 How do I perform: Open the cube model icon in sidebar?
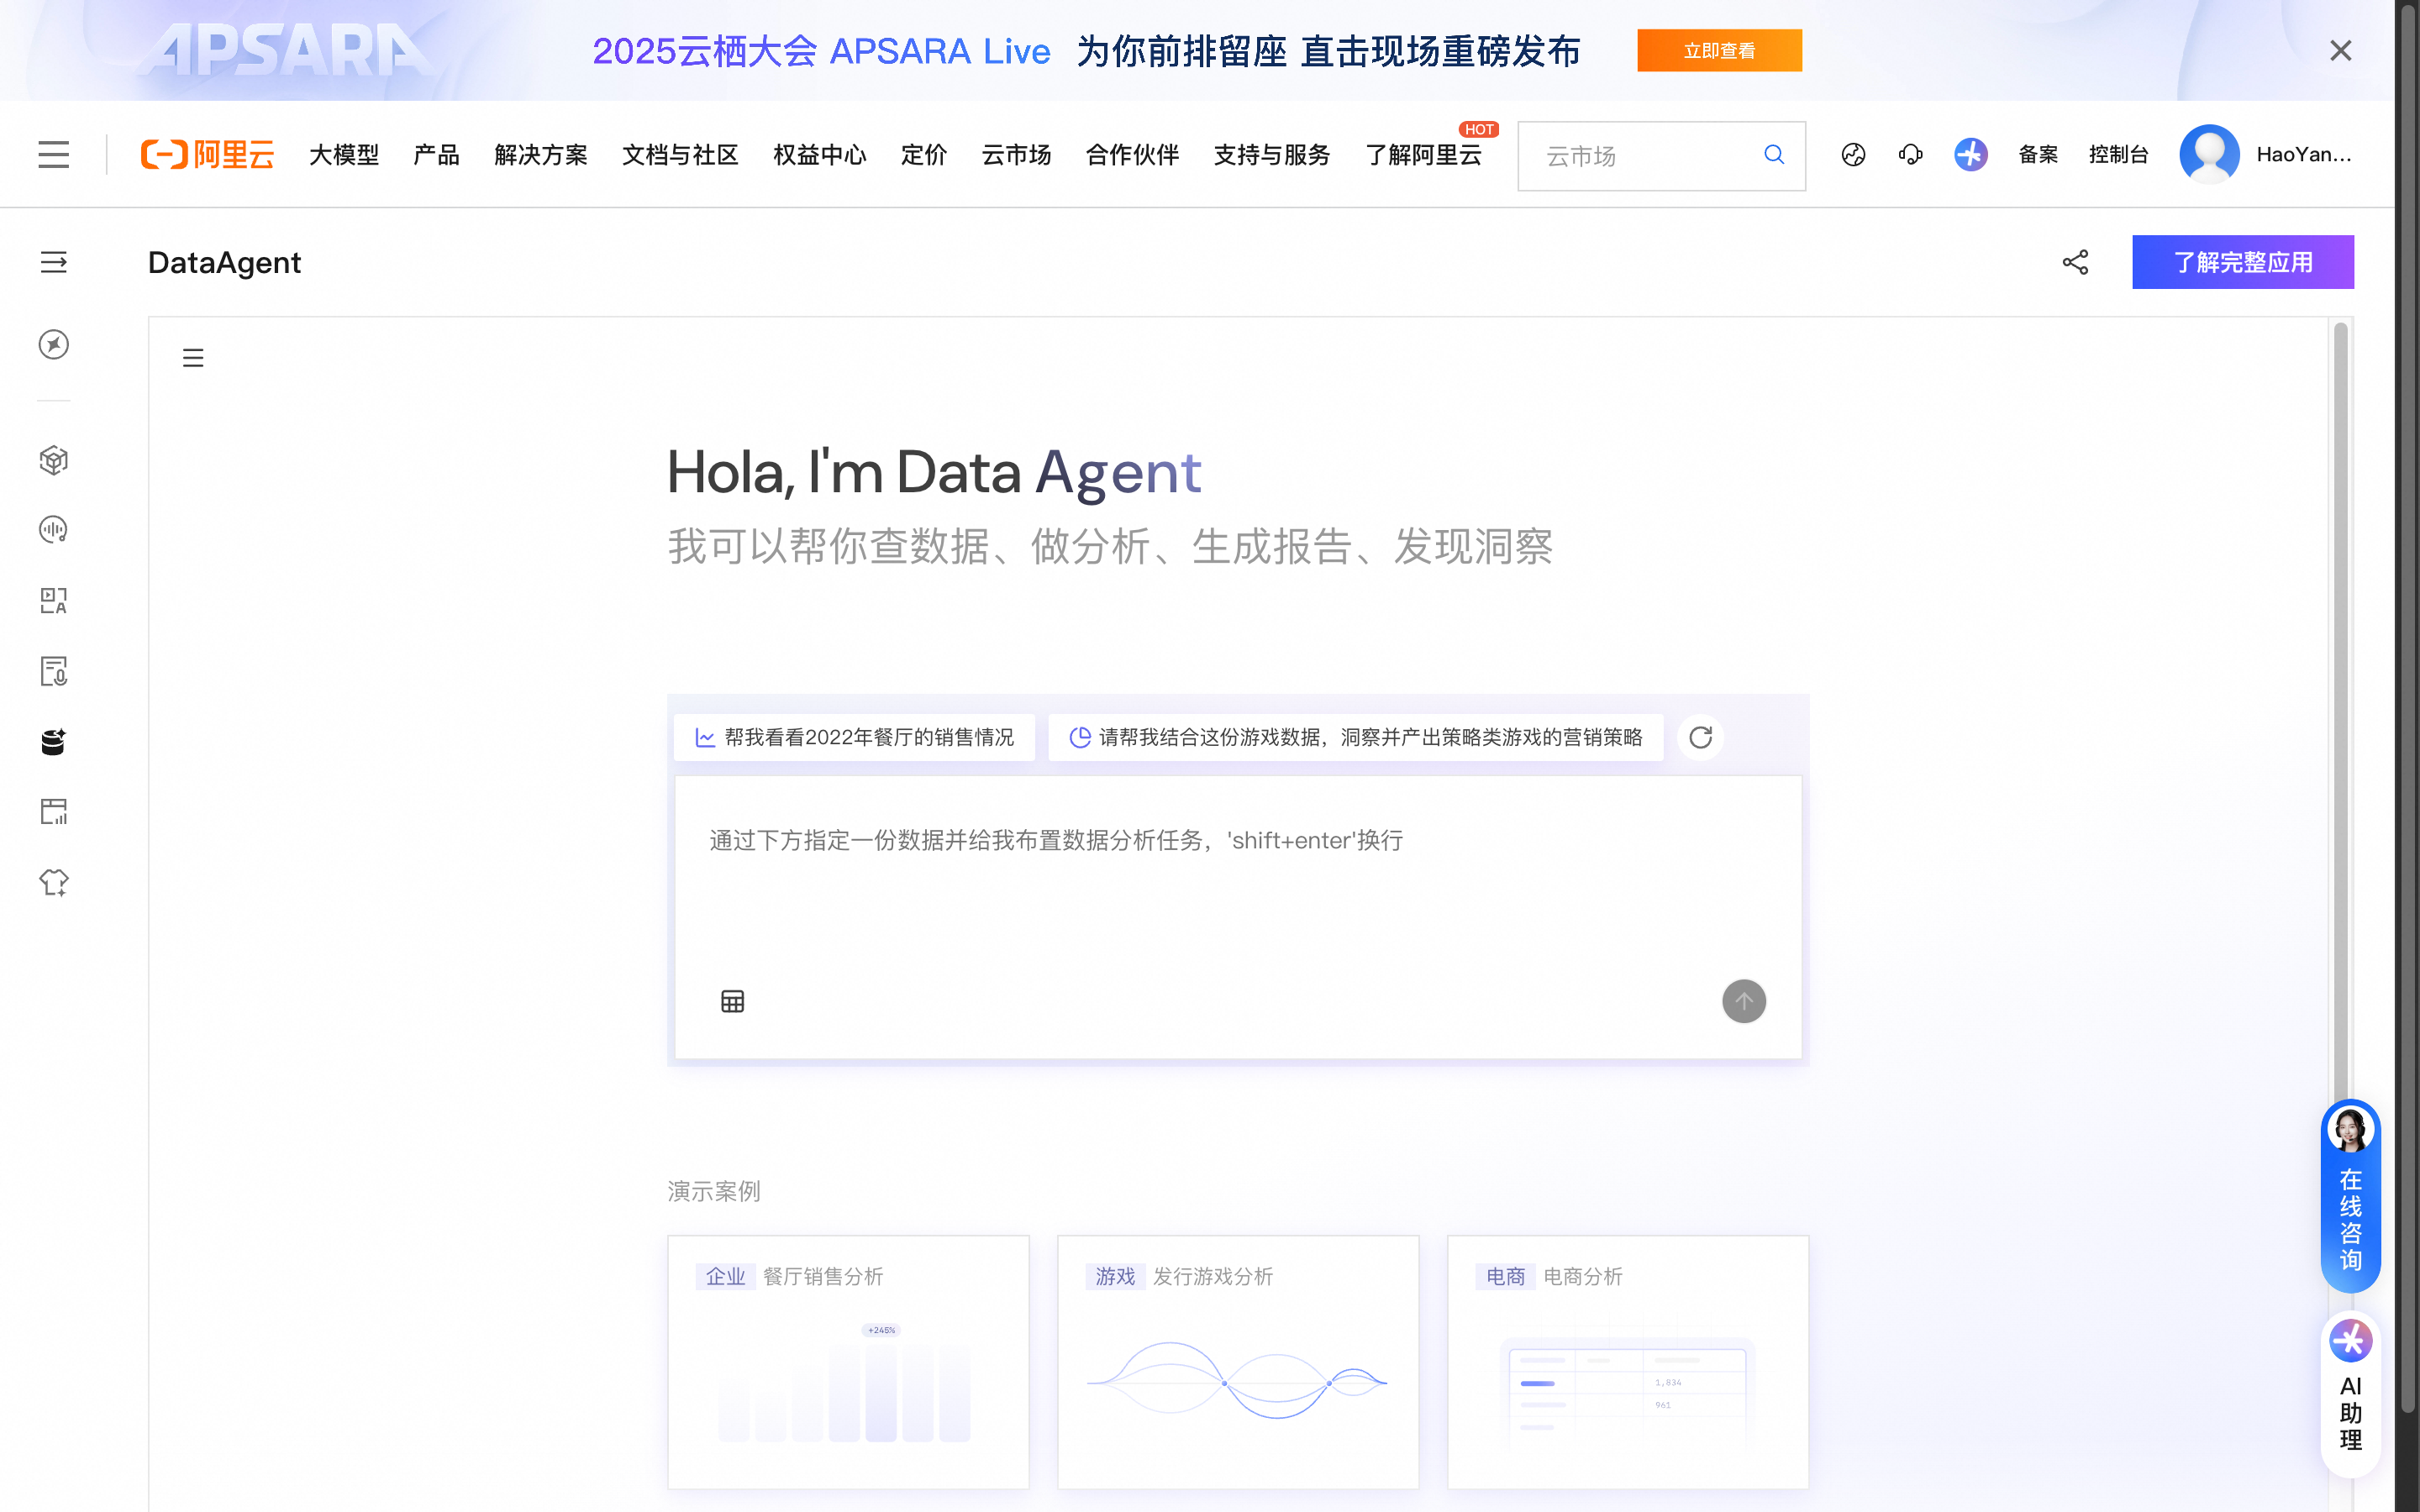(54, 460)
